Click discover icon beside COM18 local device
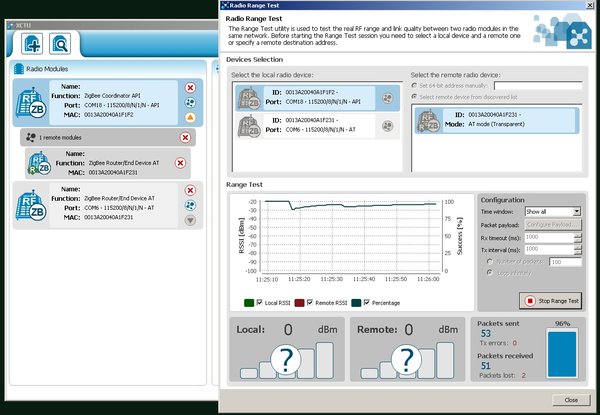 [388, 98]
